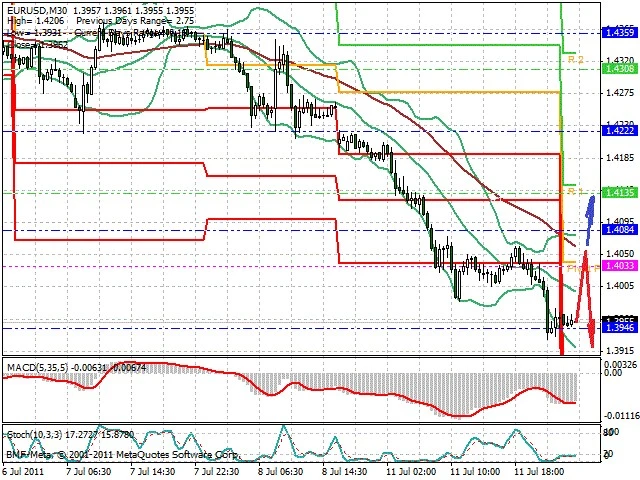
Task: Click the Stoch(10,3,3) indicator label
Action: [x=34, y=435]
